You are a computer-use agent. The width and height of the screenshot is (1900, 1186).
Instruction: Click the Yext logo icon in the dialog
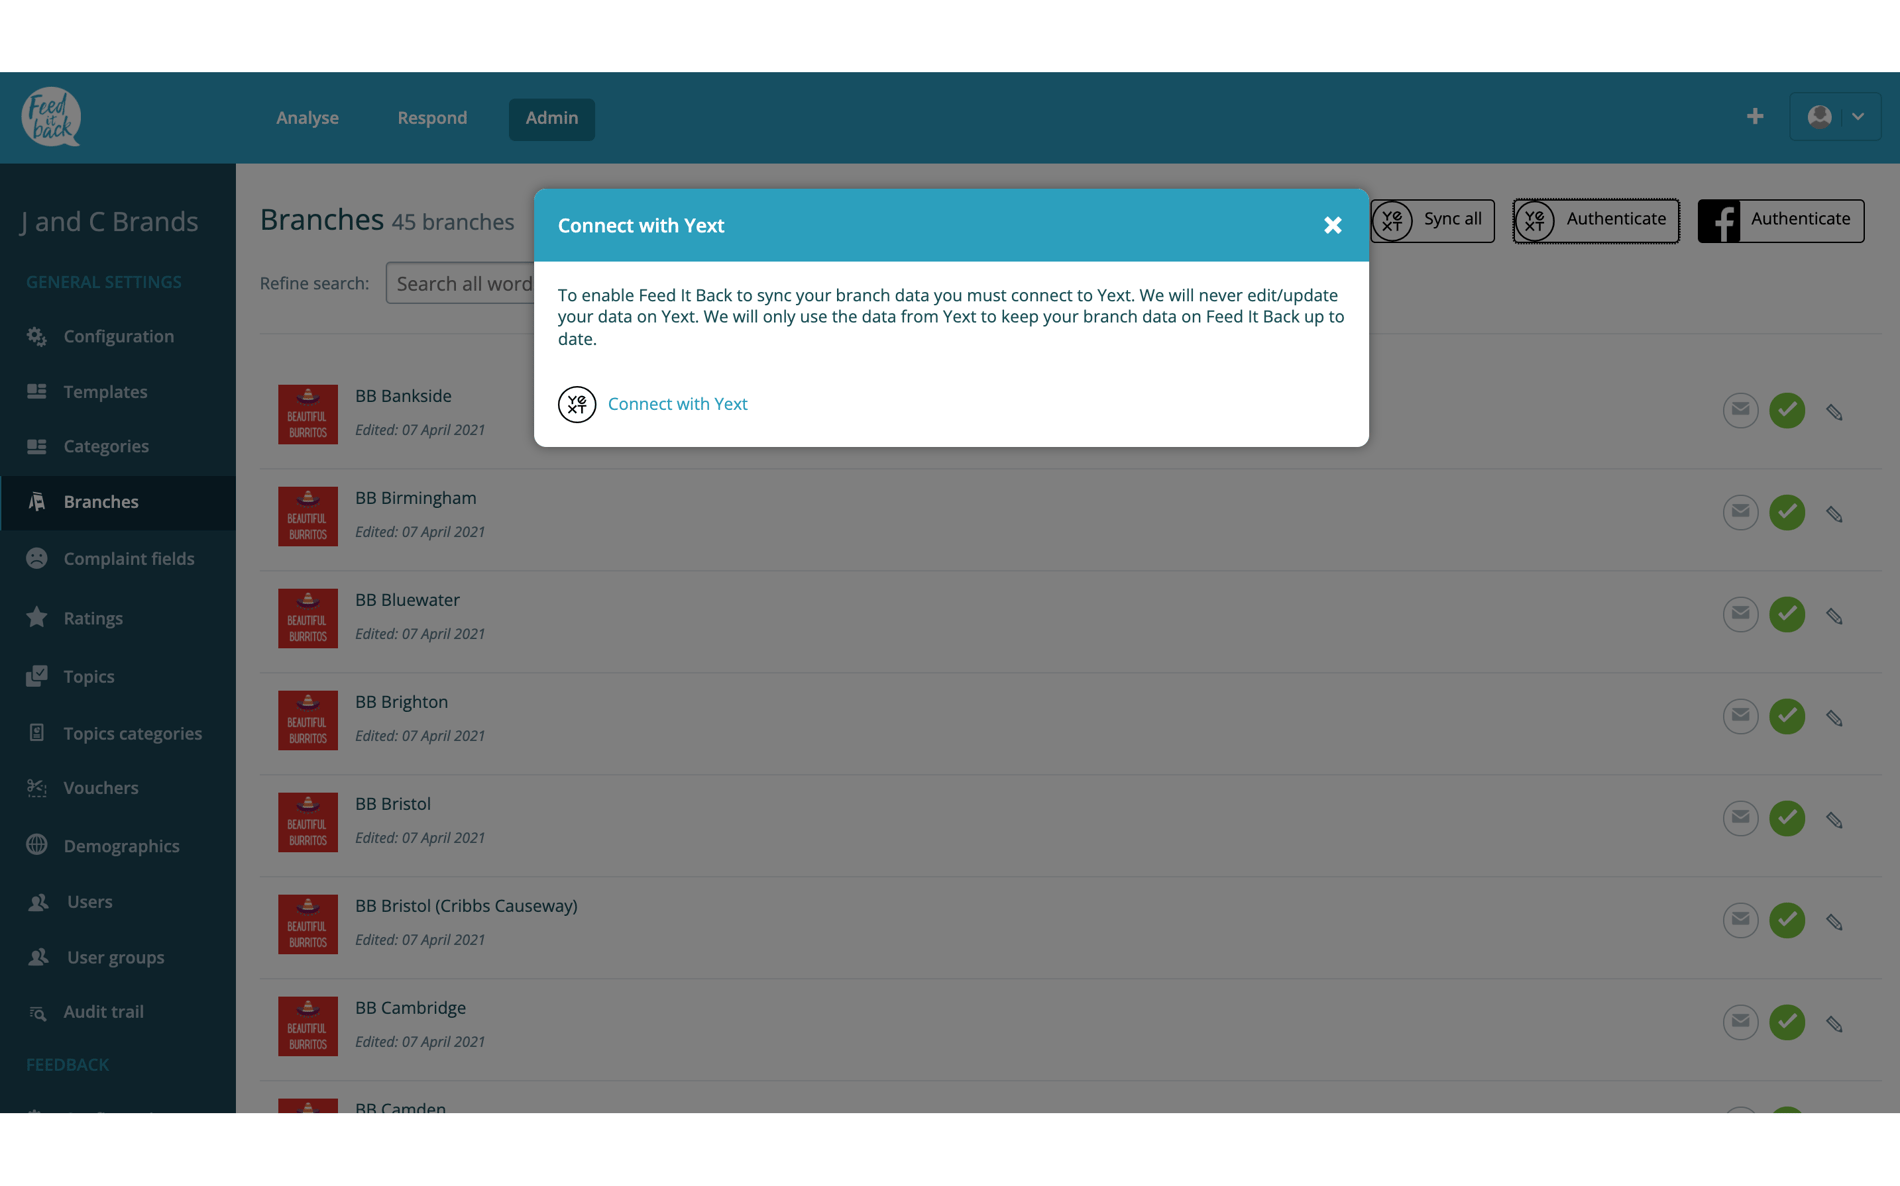point(577,404)
